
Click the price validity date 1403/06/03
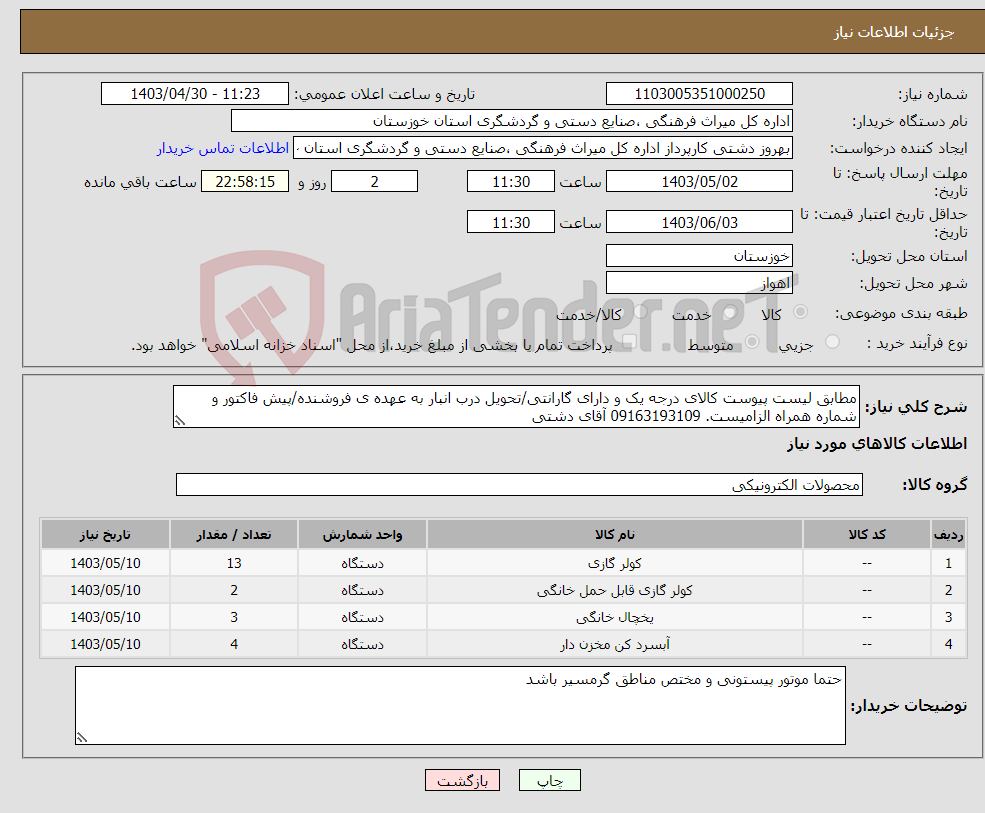tap(699, 222)
